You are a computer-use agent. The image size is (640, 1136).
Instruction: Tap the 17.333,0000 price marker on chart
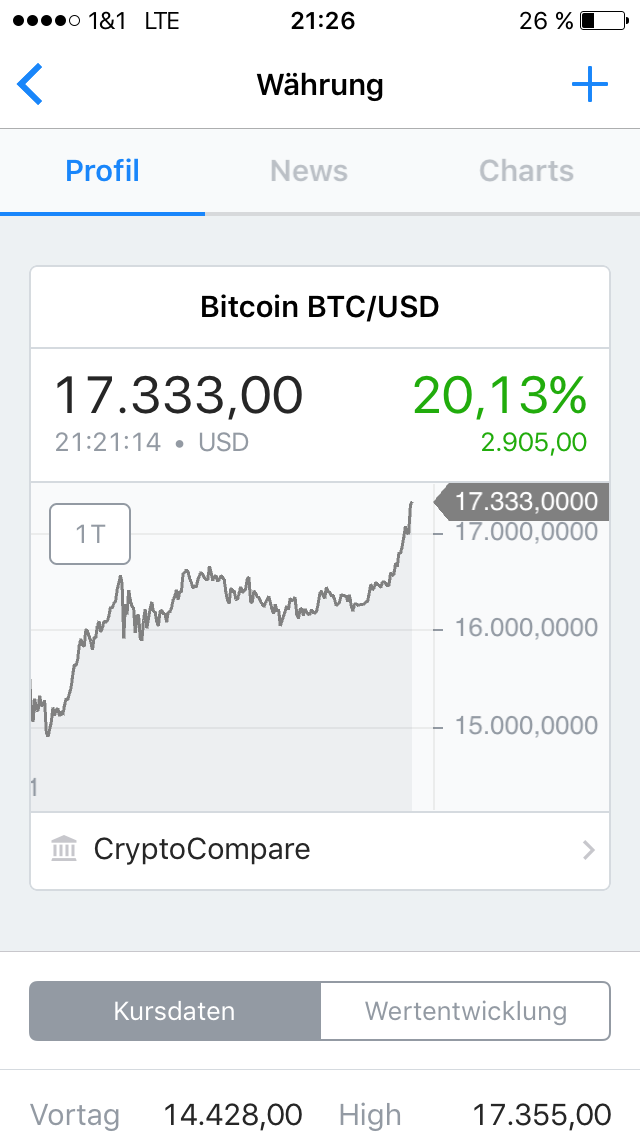coord(522,501)
